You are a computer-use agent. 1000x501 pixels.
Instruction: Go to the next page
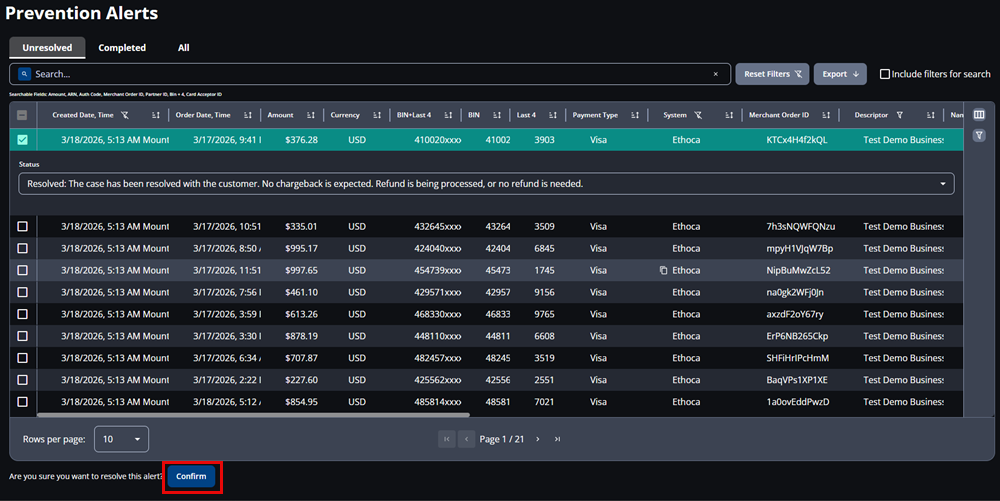point(538,439)
